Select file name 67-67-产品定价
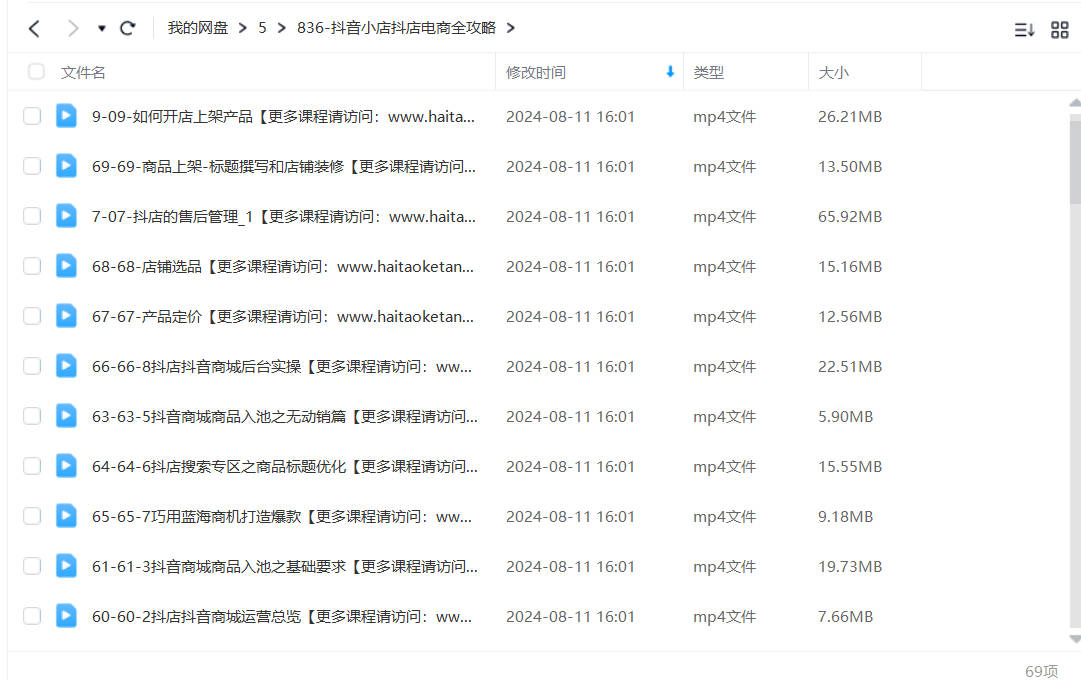Screen dimensions: 1081x680 (x=283, y=317)
